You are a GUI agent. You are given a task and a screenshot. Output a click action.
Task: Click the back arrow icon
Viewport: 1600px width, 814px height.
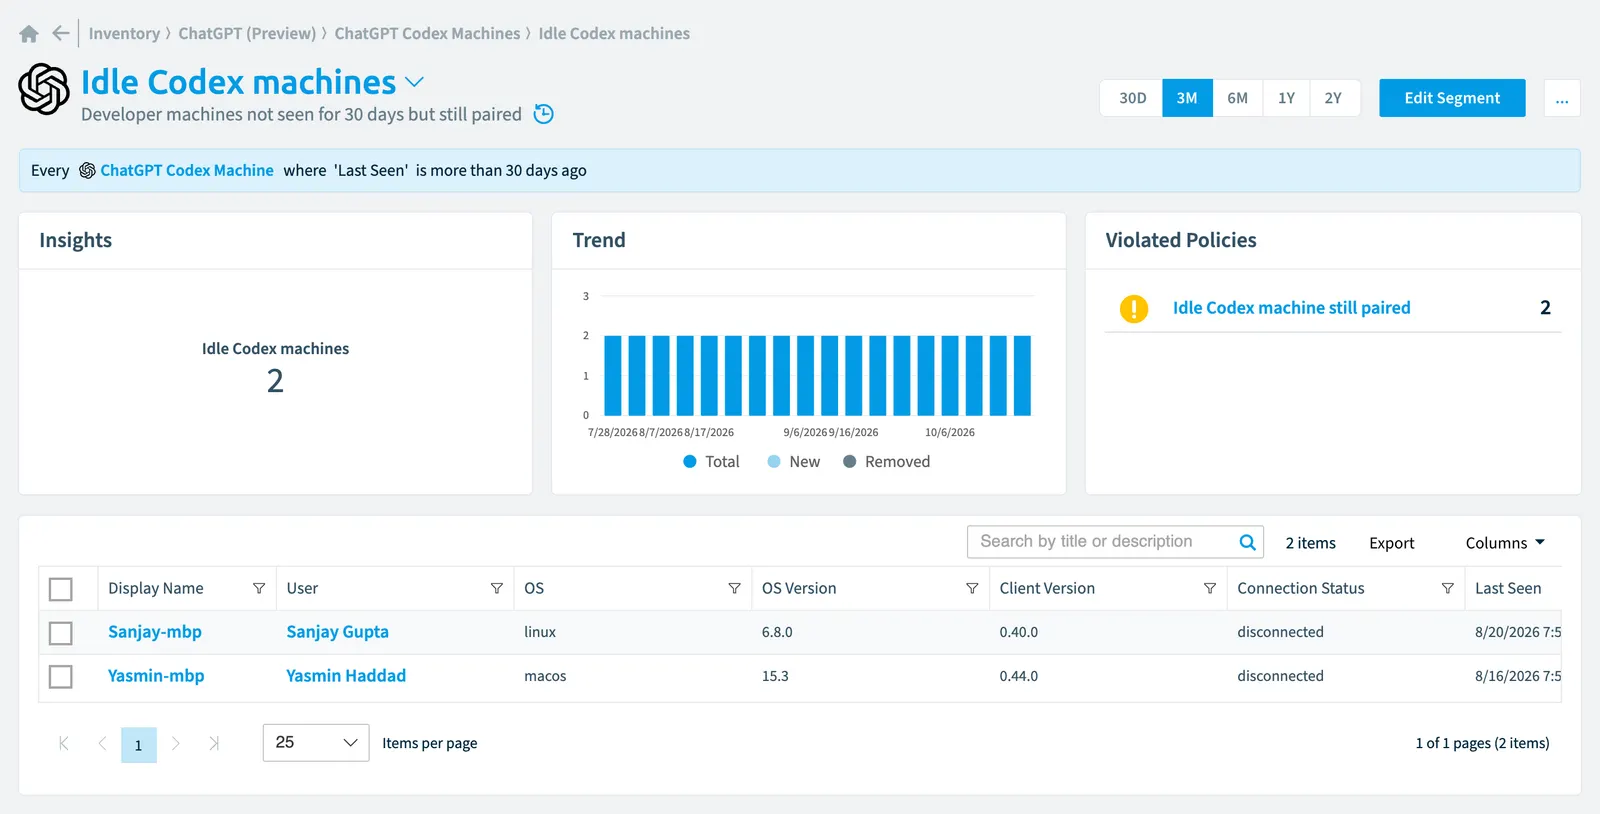61,33
